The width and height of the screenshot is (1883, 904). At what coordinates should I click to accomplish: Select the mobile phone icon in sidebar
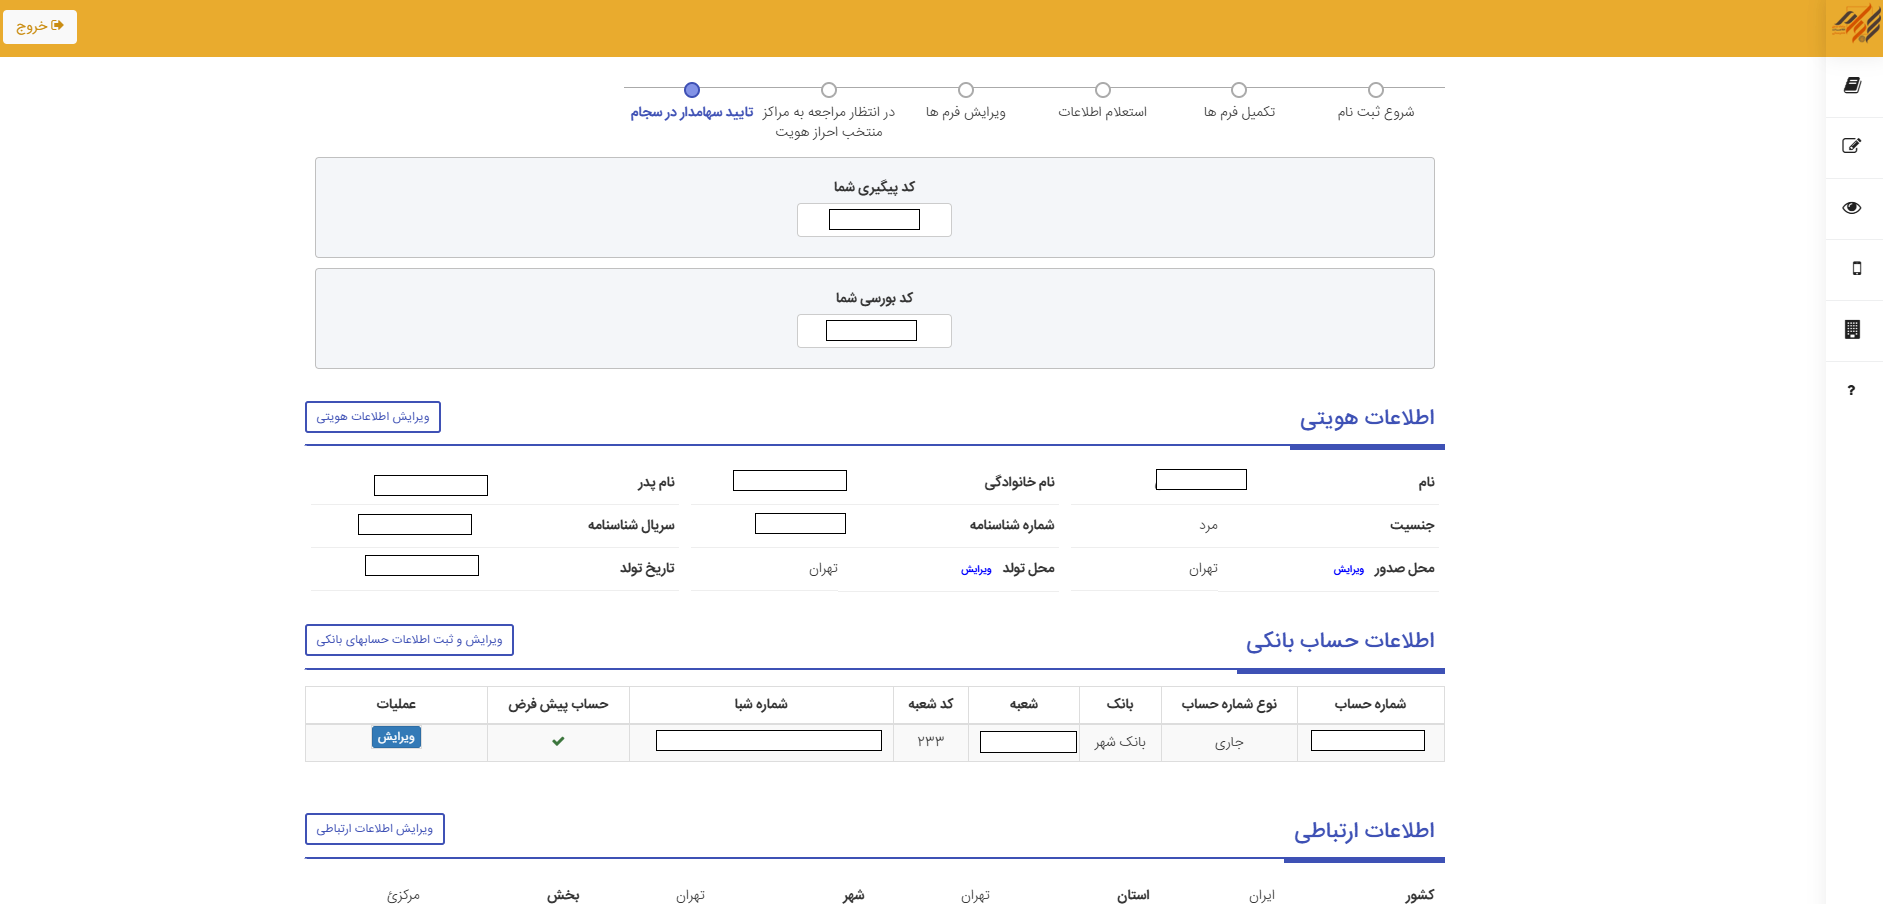[x=1856, y=268]
